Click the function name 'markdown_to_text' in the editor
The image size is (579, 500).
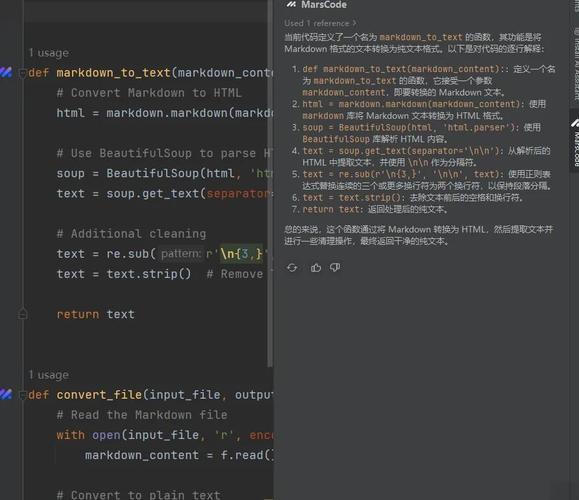(113, 73)
